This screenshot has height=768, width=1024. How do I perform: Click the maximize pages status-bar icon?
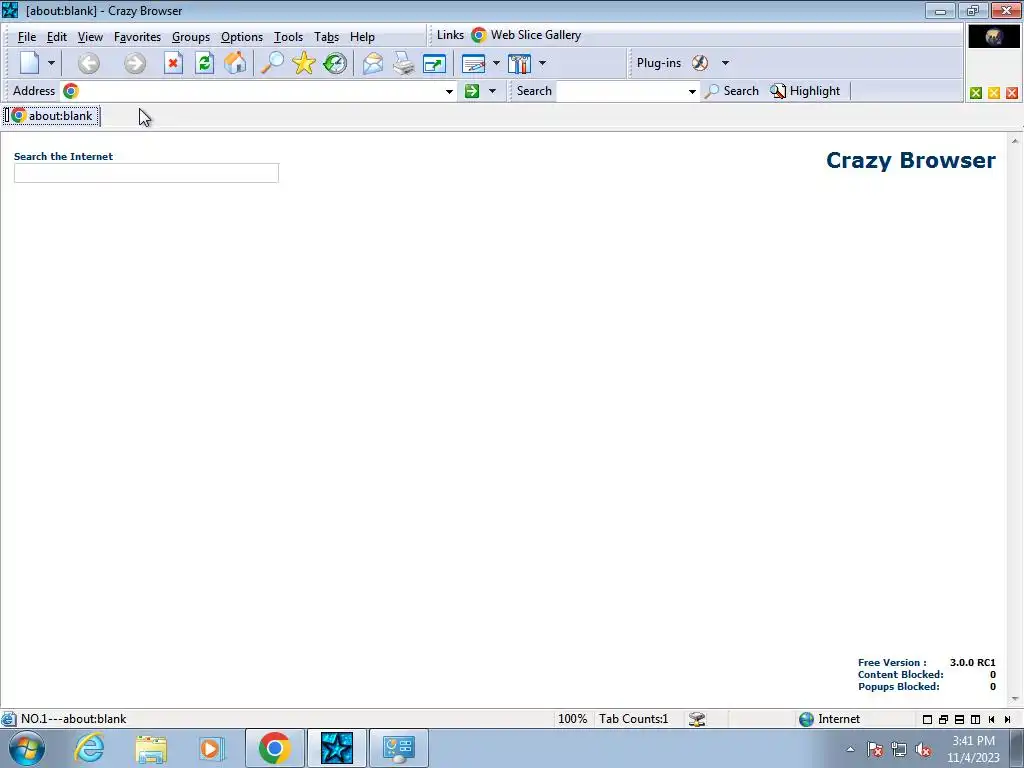click(927, 720)
